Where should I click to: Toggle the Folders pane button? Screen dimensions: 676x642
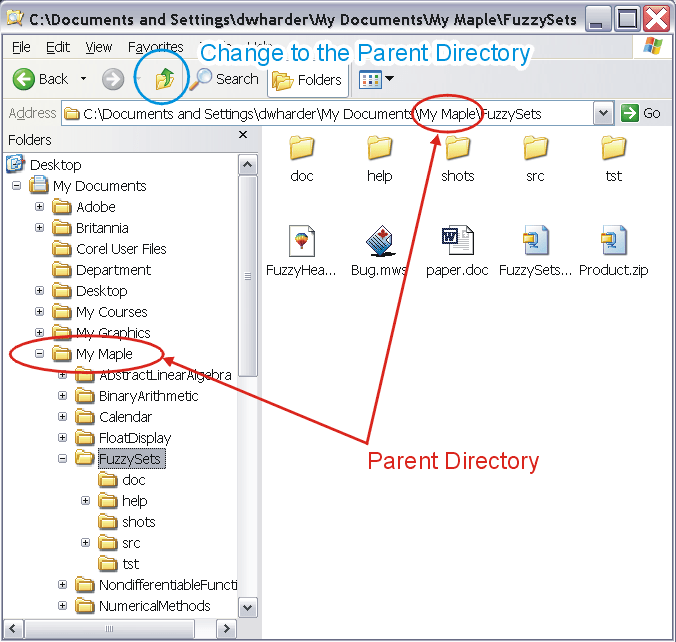(x=307, y=80)
